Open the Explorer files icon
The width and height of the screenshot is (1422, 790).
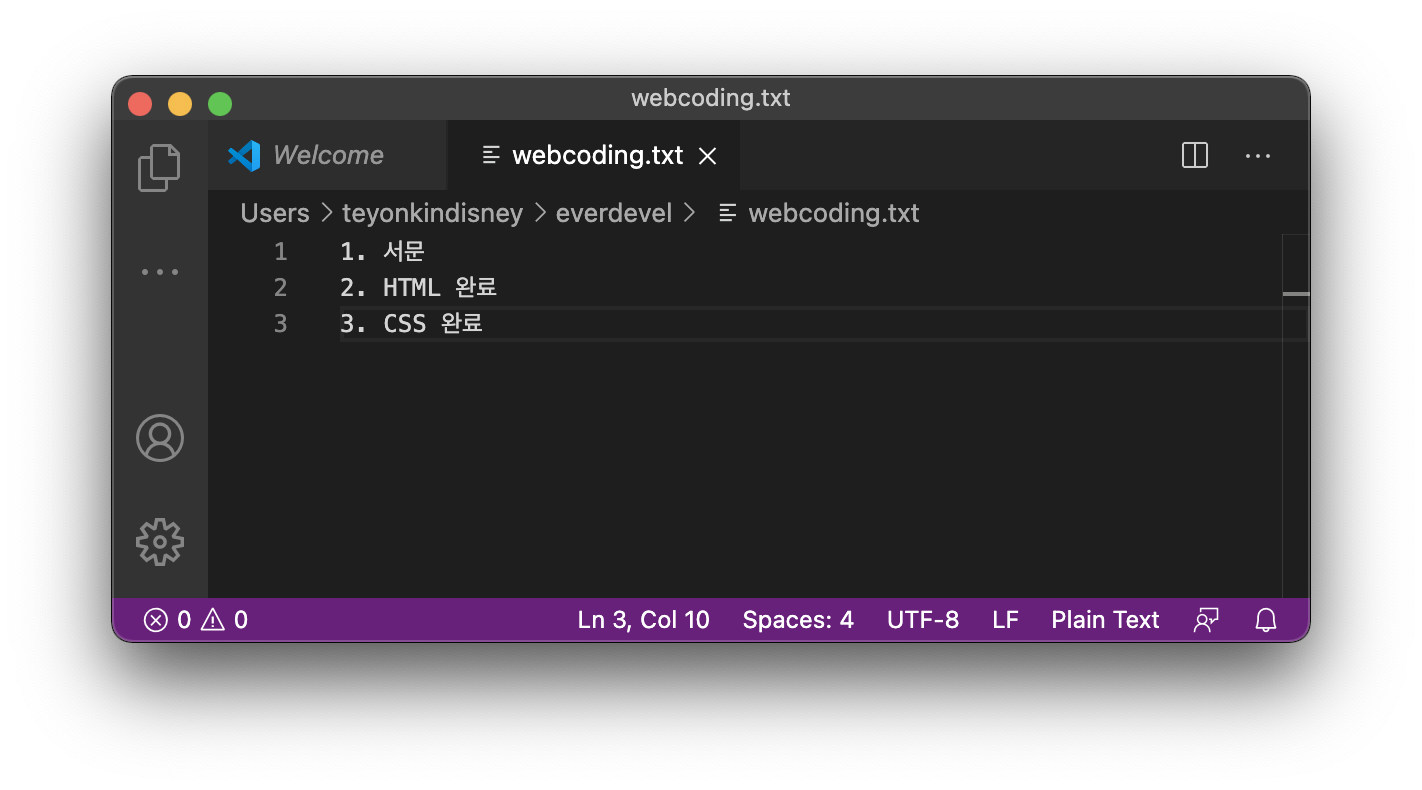[x=159, y=167]
